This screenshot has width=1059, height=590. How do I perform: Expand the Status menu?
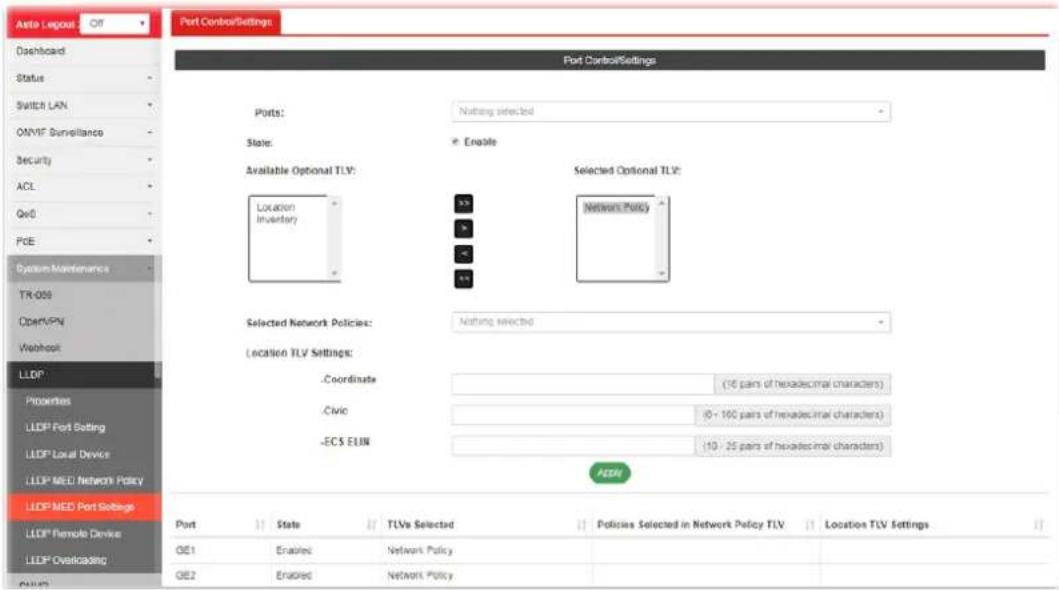[84, 78]
